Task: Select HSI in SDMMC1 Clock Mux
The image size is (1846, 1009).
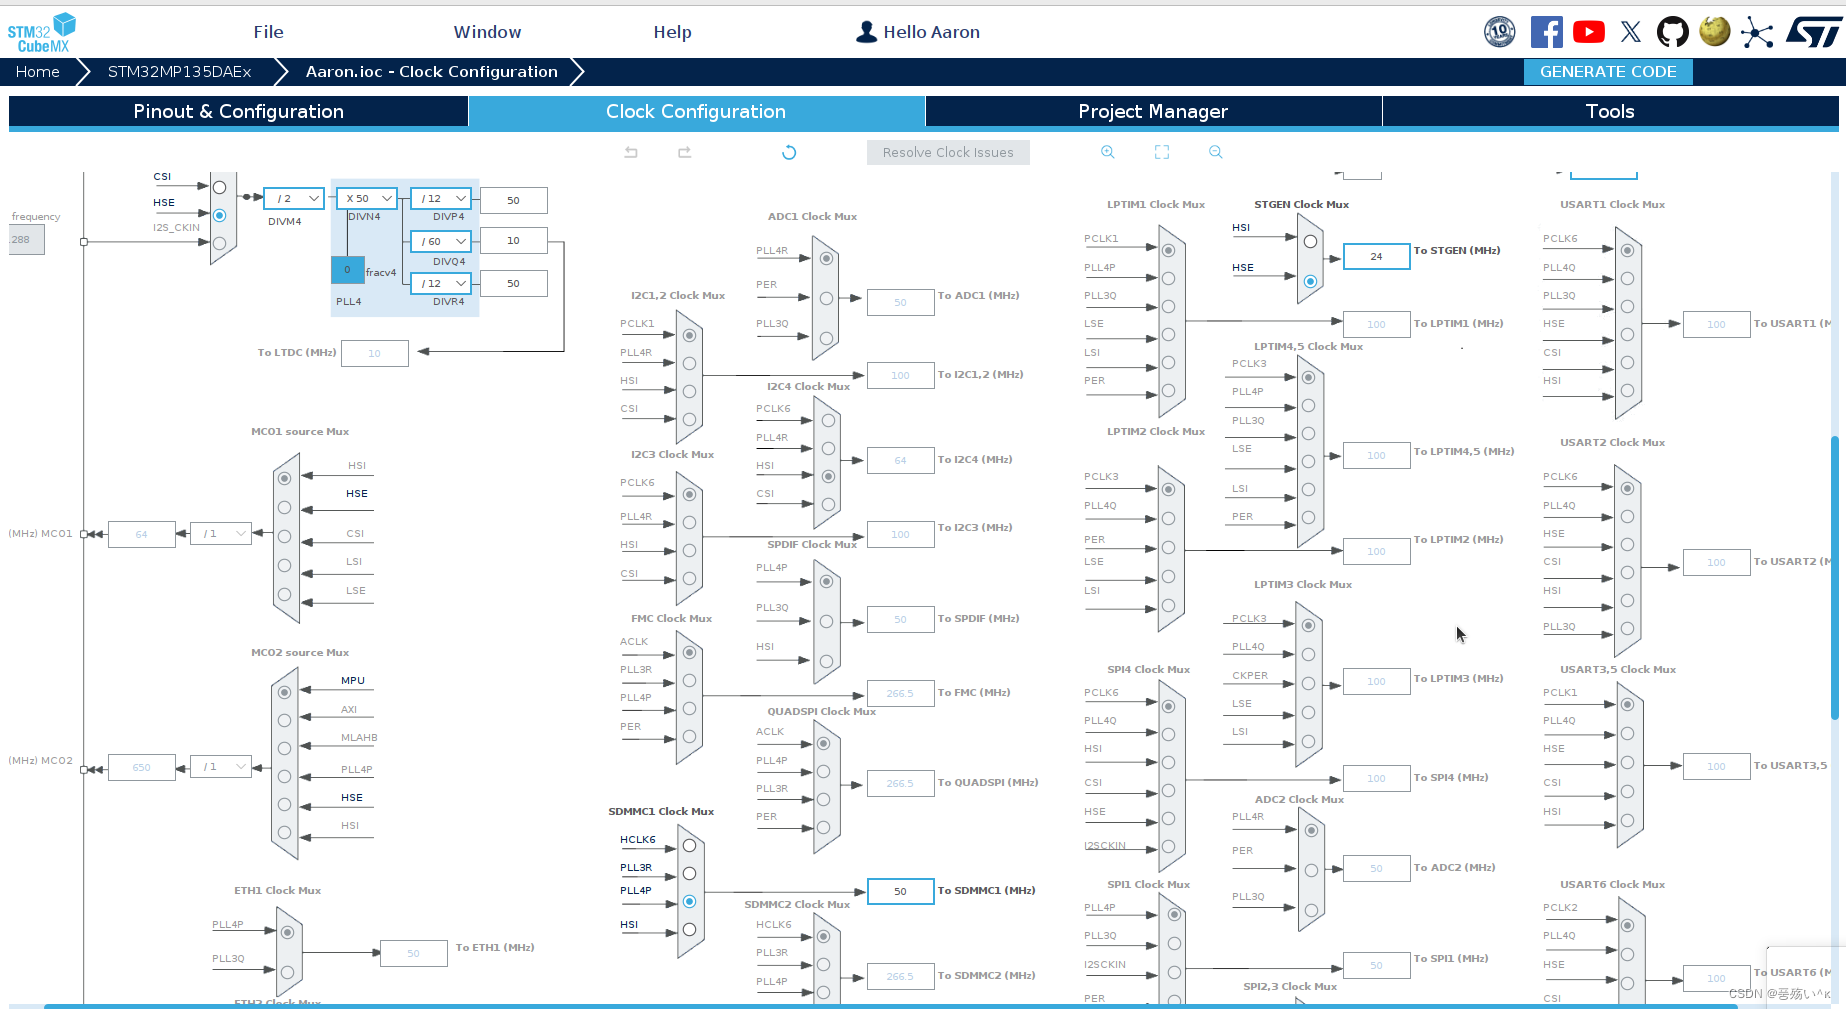Action: click(x=689, y=929)
